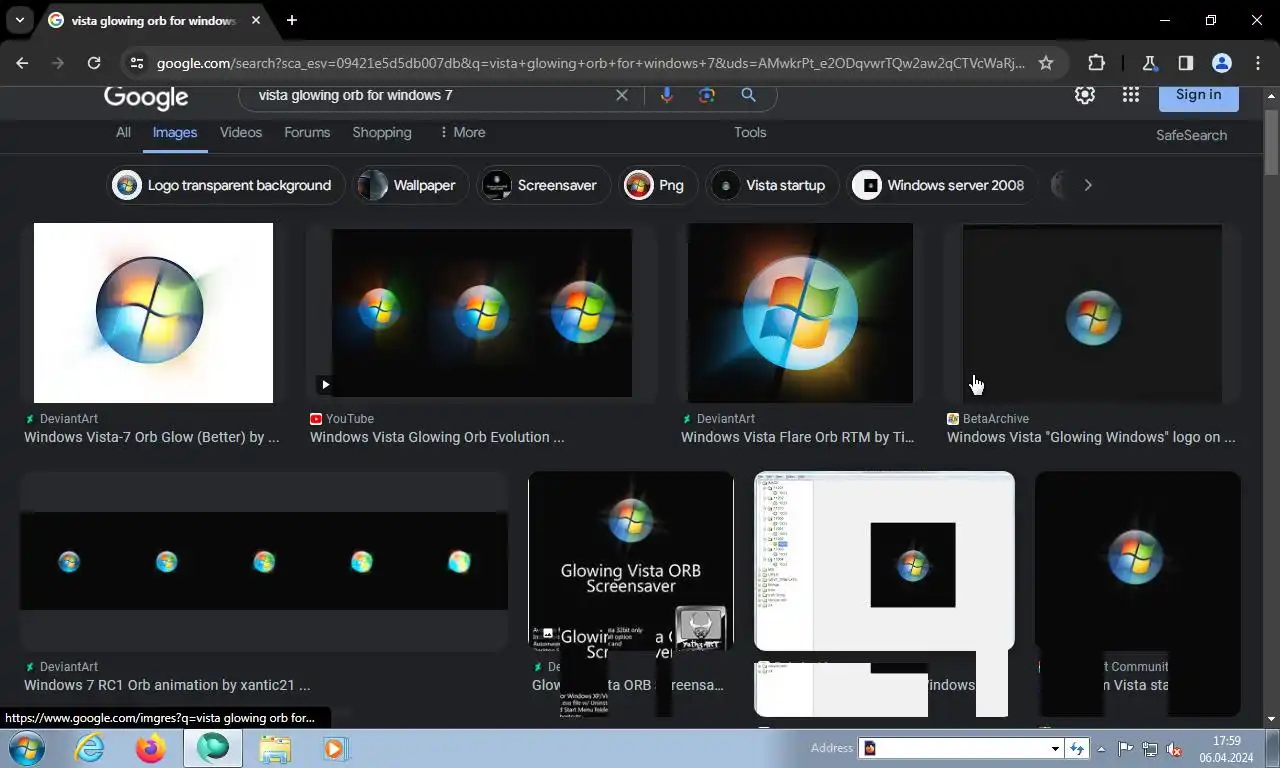
Task: Clear the Google search box
Action: point(622,95)
